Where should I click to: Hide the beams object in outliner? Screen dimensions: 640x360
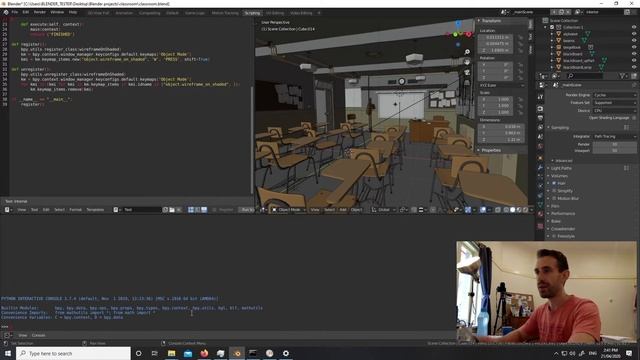tap(634, 41)
